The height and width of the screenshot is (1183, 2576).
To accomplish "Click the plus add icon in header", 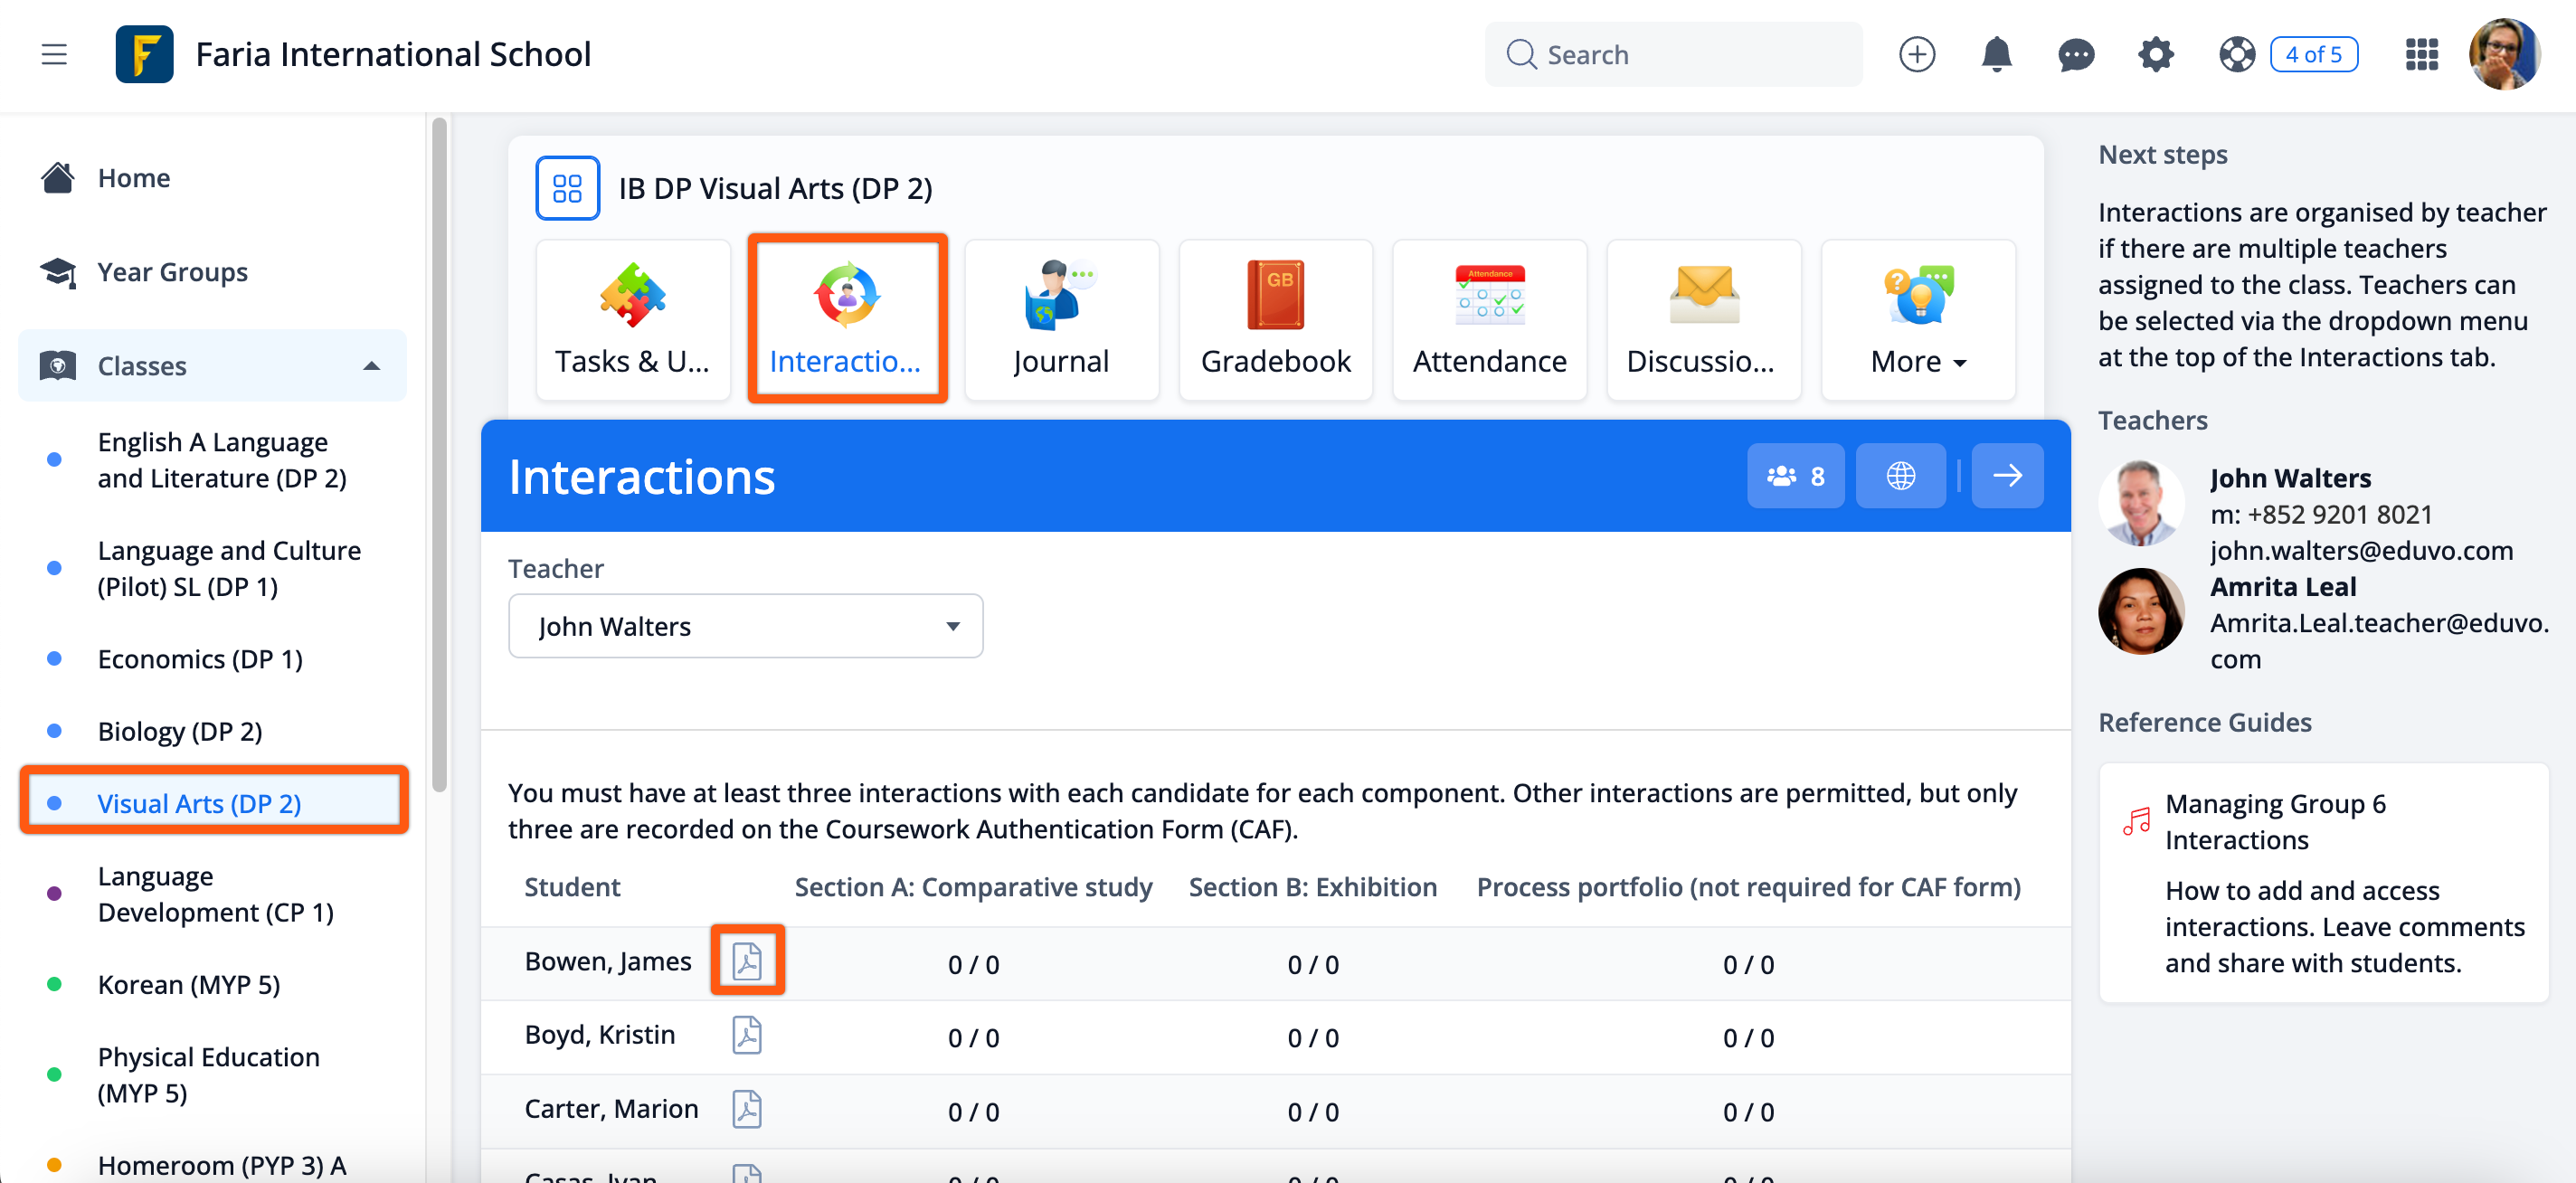I will pos(1916,54).
